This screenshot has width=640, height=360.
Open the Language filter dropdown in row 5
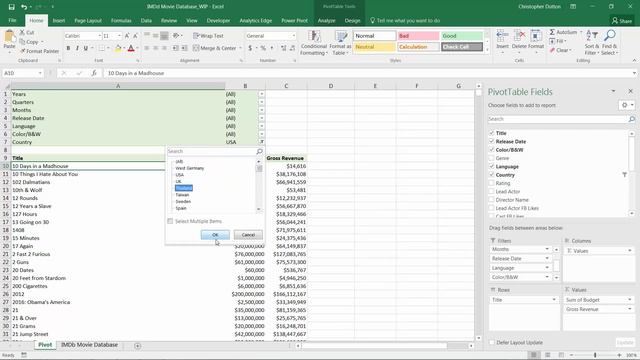click(262, 126)
